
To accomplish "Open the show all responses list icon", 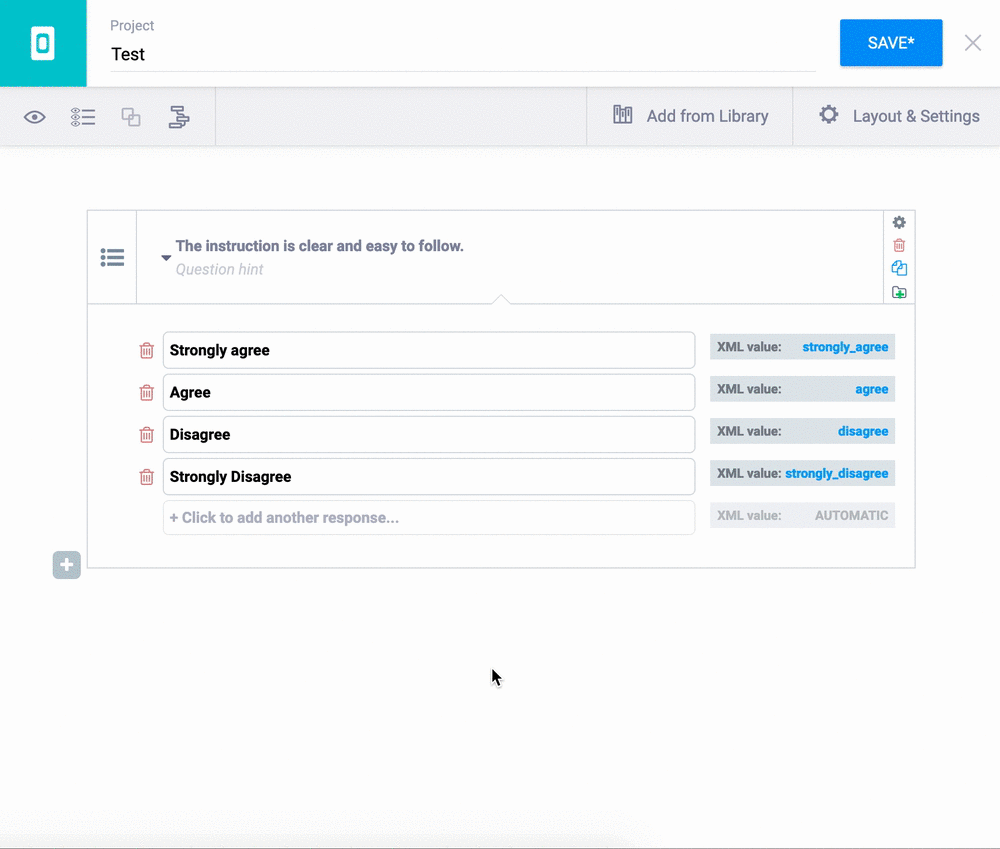I will pyautogui.click(x=83, y=117).
